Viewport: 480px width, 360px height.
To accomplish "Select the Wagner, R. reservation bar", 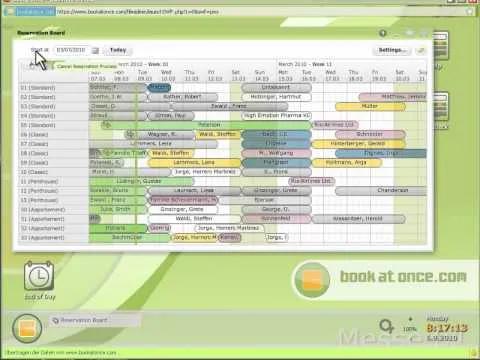I will [160, 134].
